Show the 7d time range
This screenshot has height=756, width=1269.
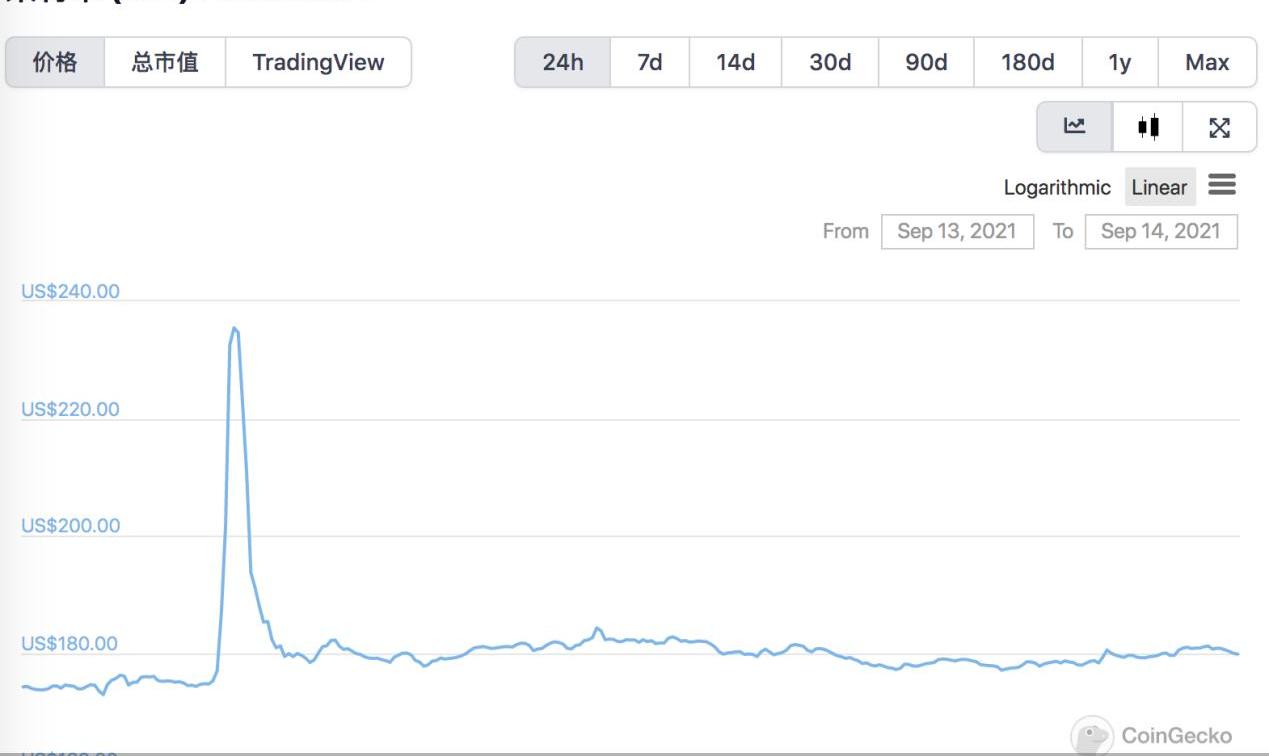650,62
